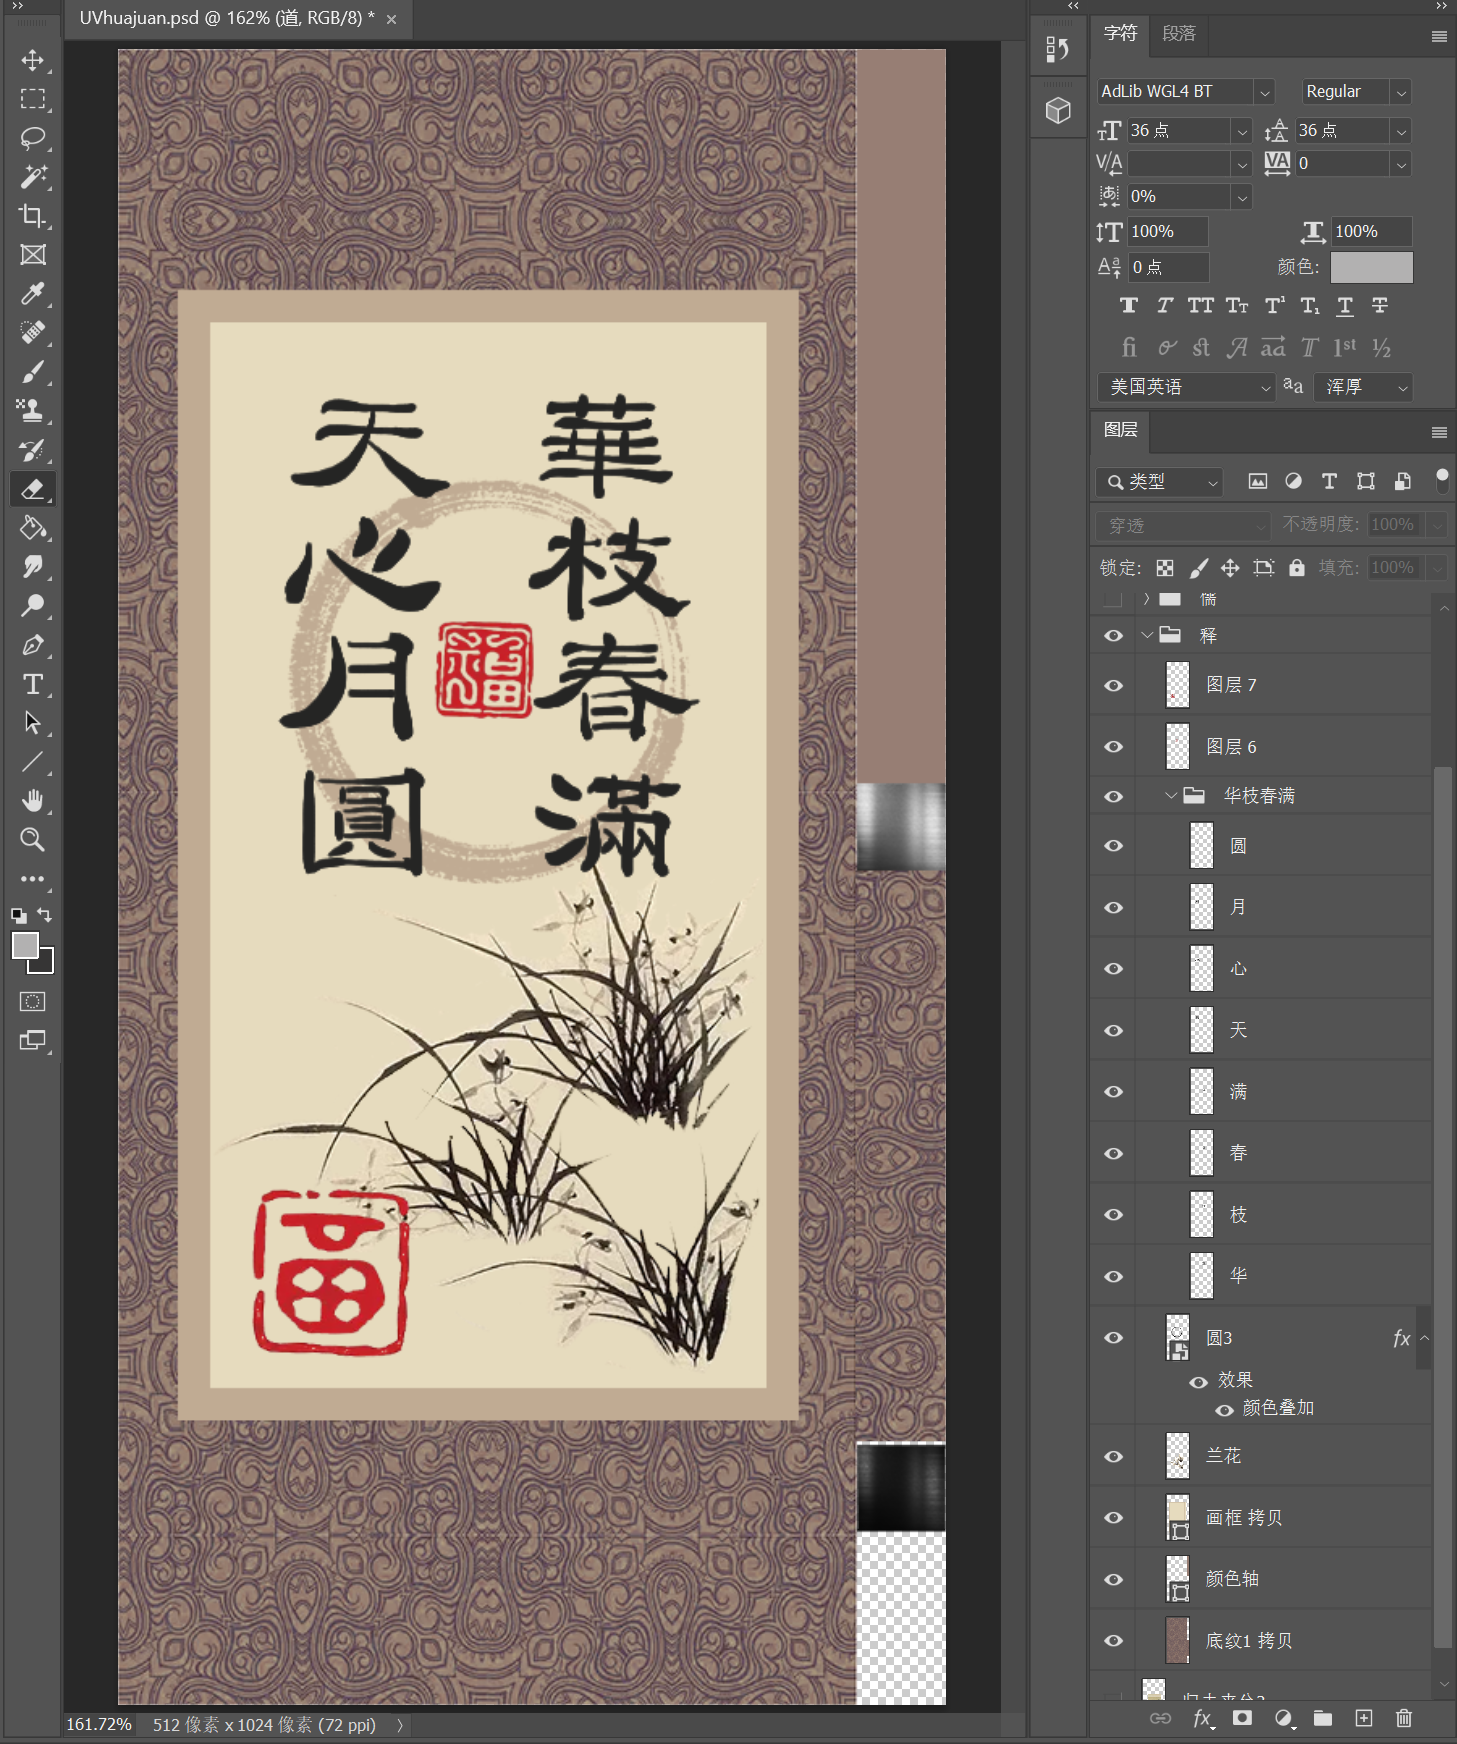
Task: Pick the Eyedropper tool
Action: click(33, 294)
